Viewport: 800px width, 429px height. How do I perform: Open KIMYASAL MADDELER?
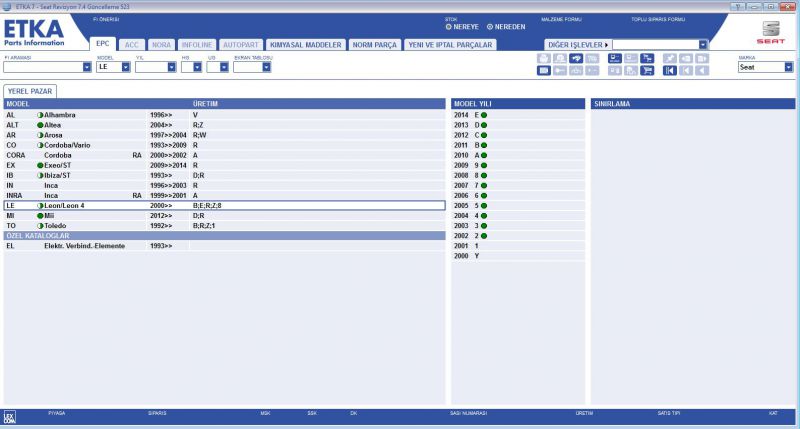coord(306,45)
